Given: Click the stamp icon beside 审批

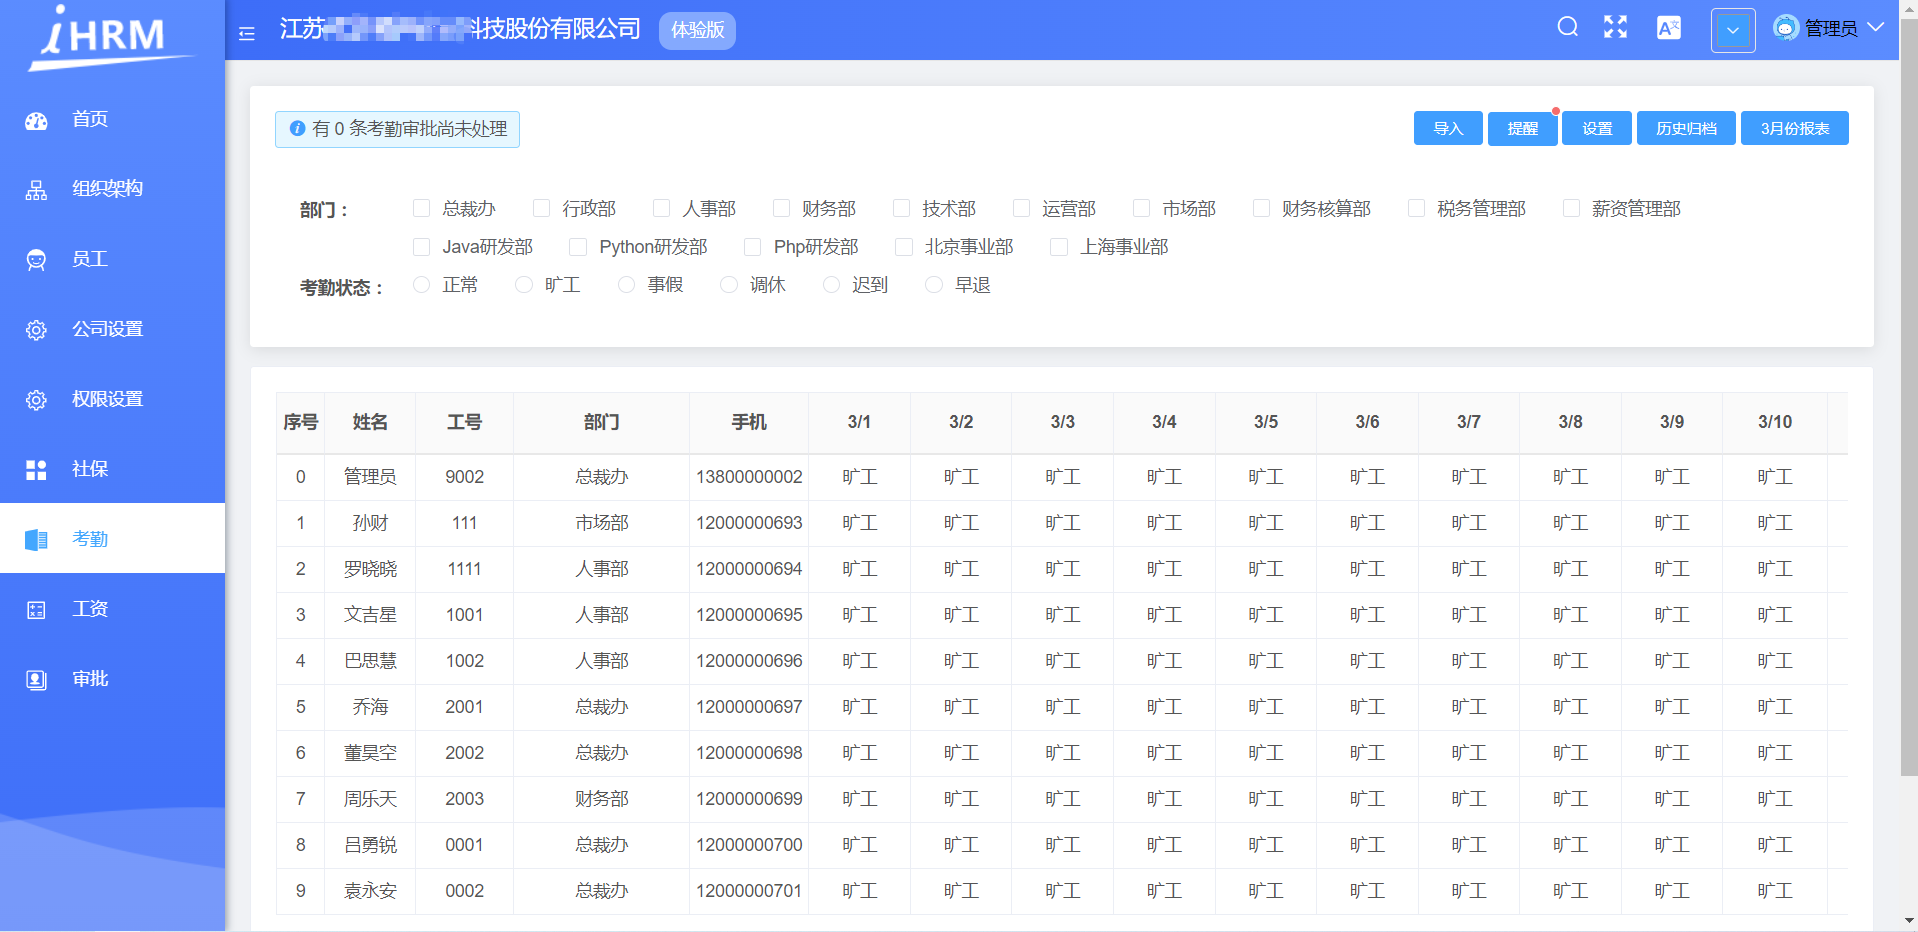Looking at the screenshot, I should (x=36, y=680).
